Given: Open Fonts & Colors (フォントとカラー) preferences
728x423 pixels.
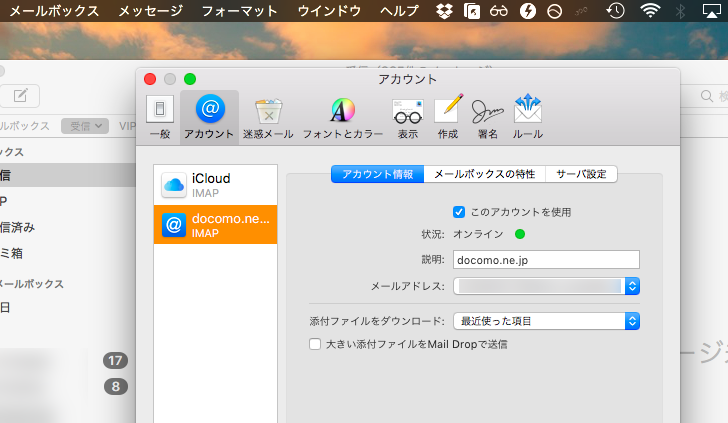Looking at the screenshot, I should [x=342, y=116].
